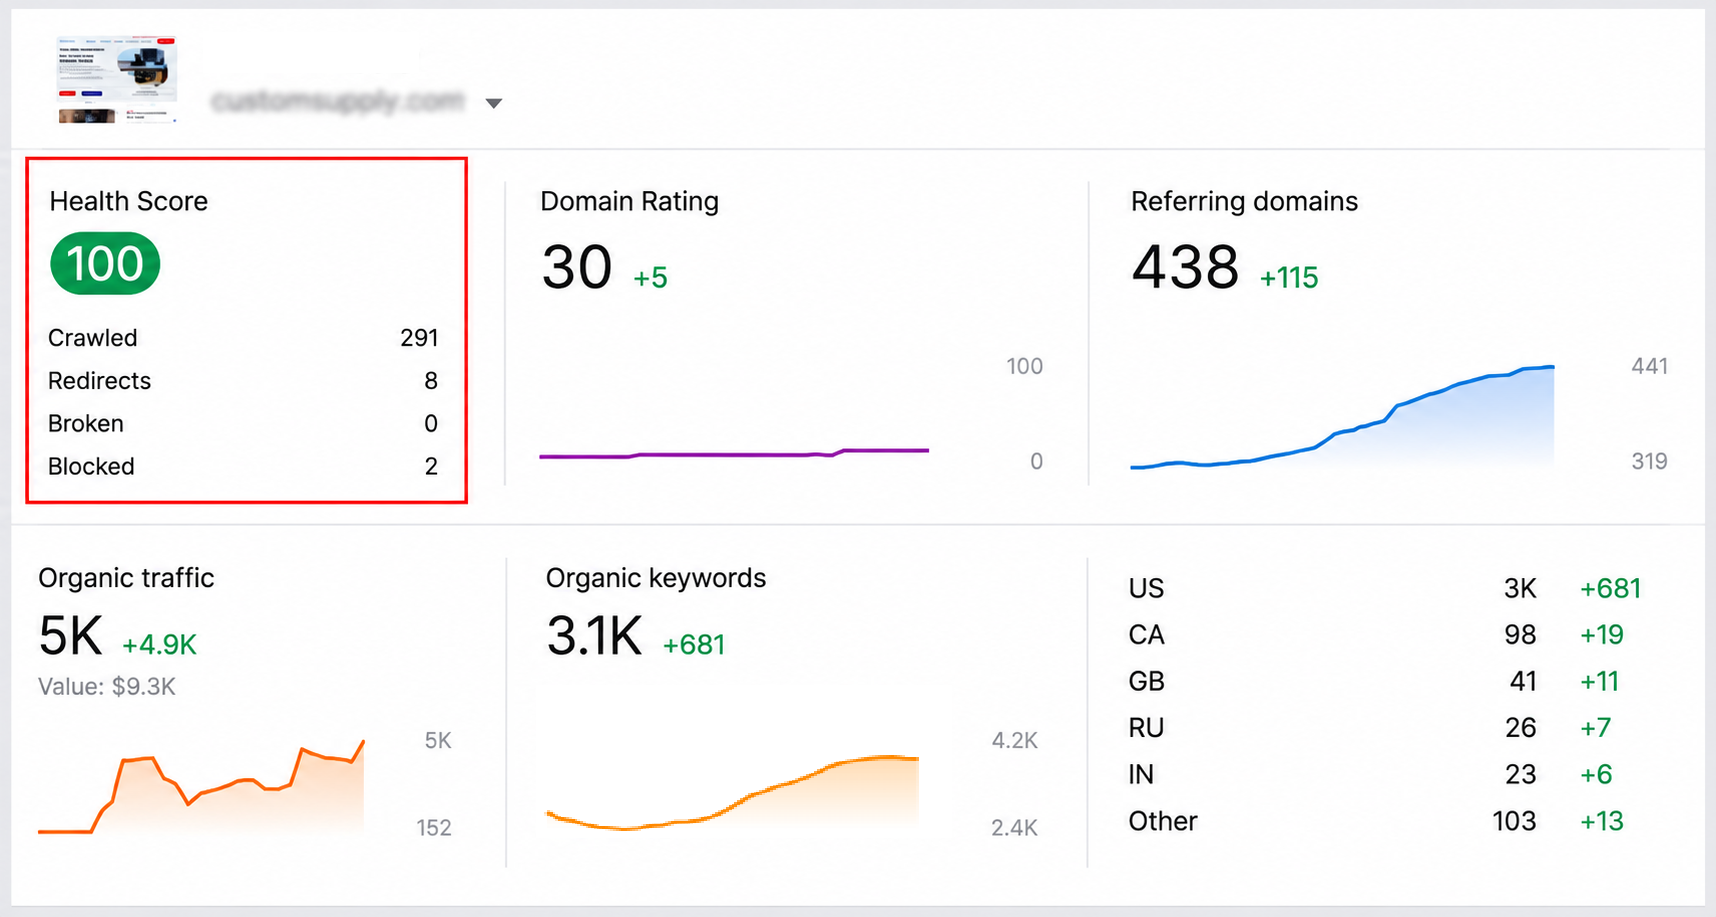
Task: Click the green Health Score 100 badge
Action: pyautogui.click(x=105, y=264)
